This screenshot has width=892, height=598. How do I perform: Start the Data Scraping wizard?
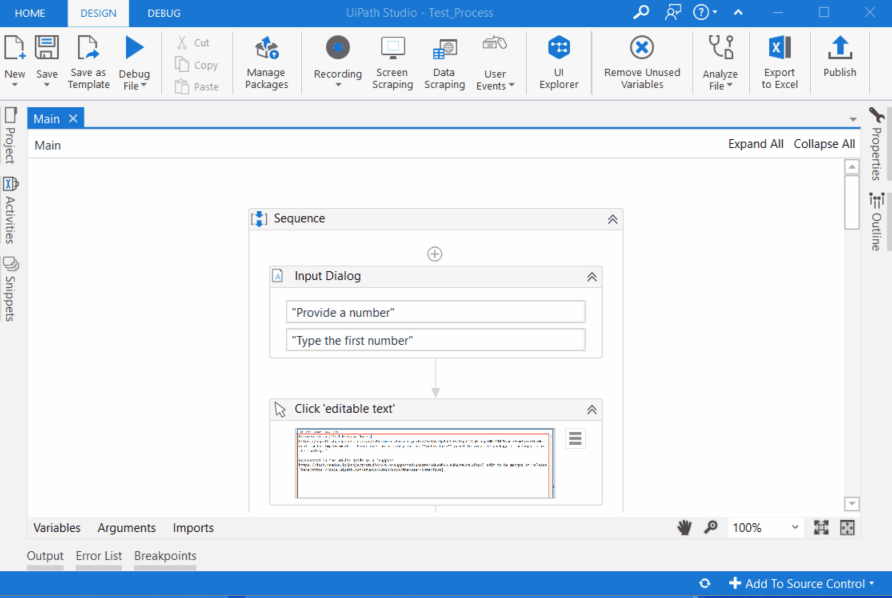(x=444, y=62)
